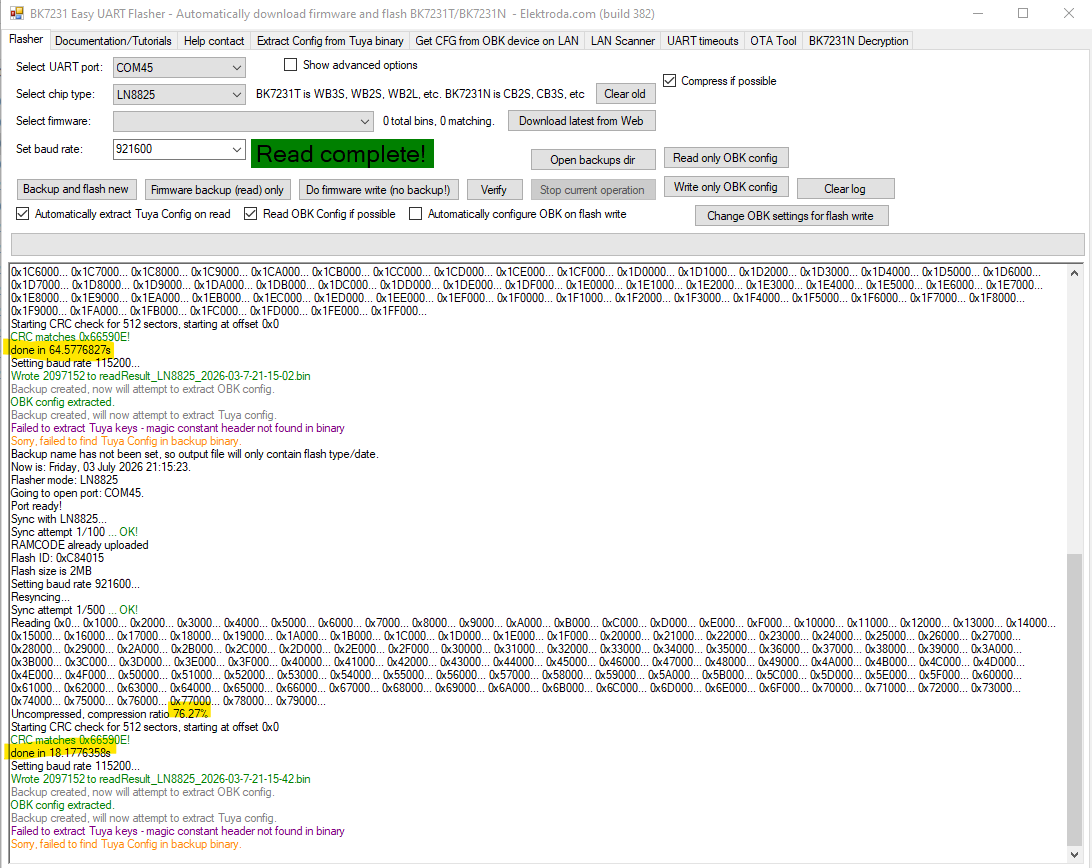Click log line 'Flash size is 2MB'

[52, 571]
